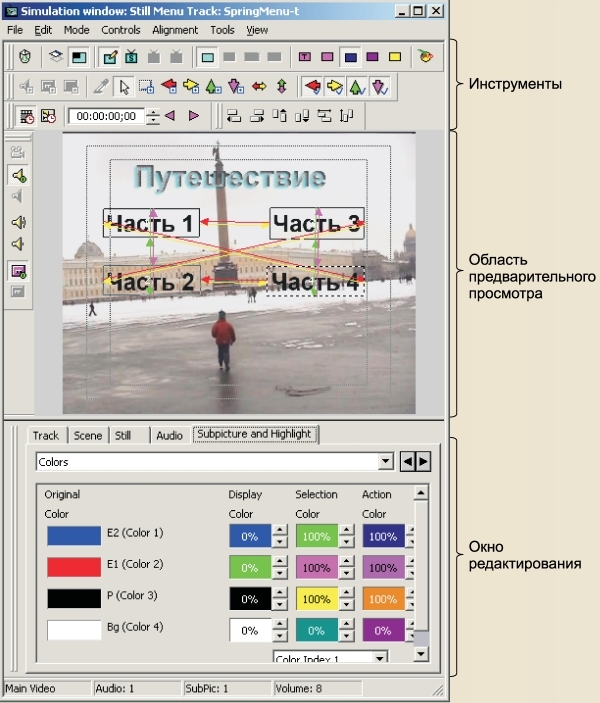Screen dimensions: 600x703
Task: Click the pink play-forward triangle
Action: (x=193, y=116)
